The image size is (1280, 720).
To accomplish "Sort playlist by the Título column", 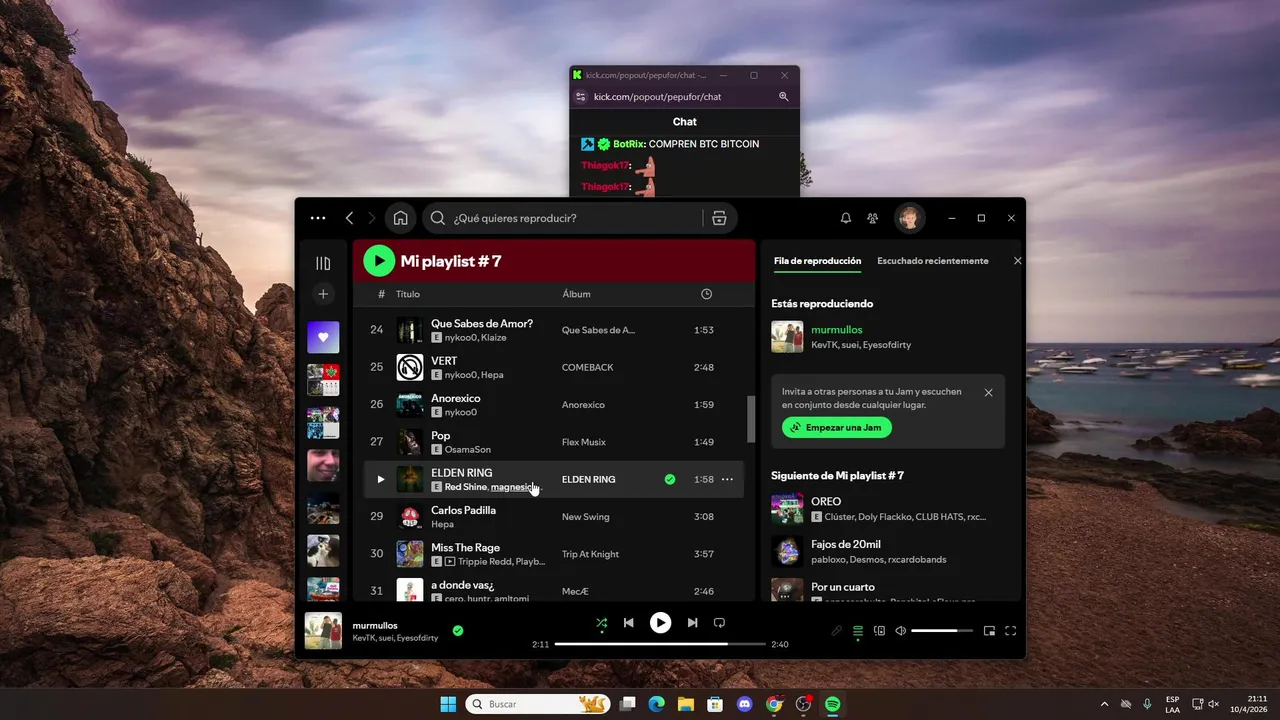I will (x=408, y=294).
